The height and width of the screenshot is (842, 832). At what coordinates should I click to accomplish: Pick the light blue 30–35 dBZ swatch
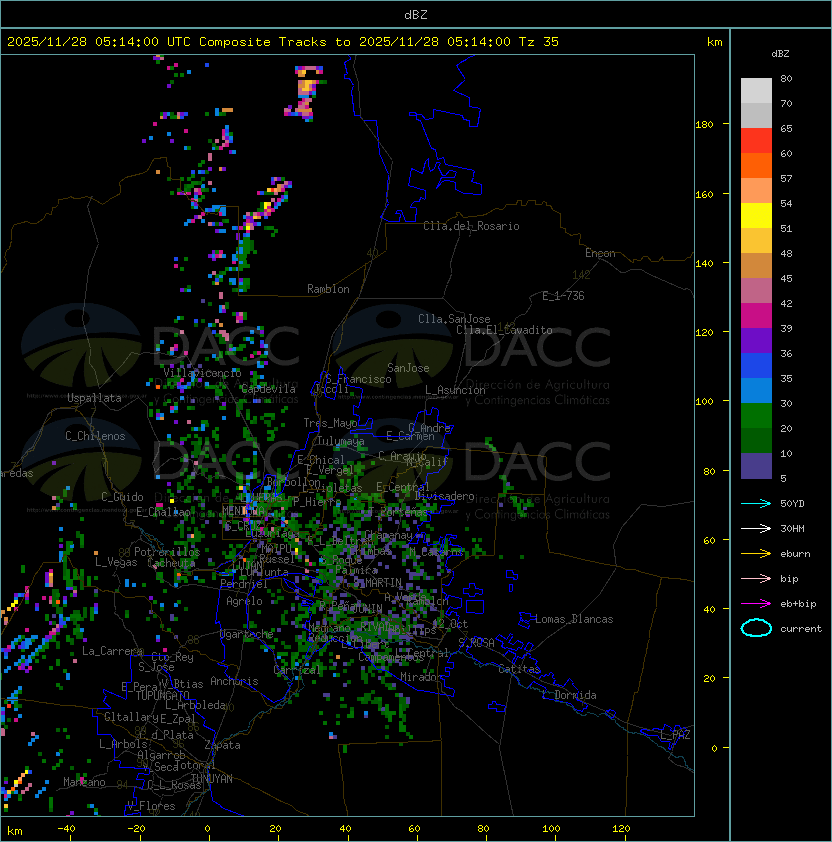pos(756,390)
